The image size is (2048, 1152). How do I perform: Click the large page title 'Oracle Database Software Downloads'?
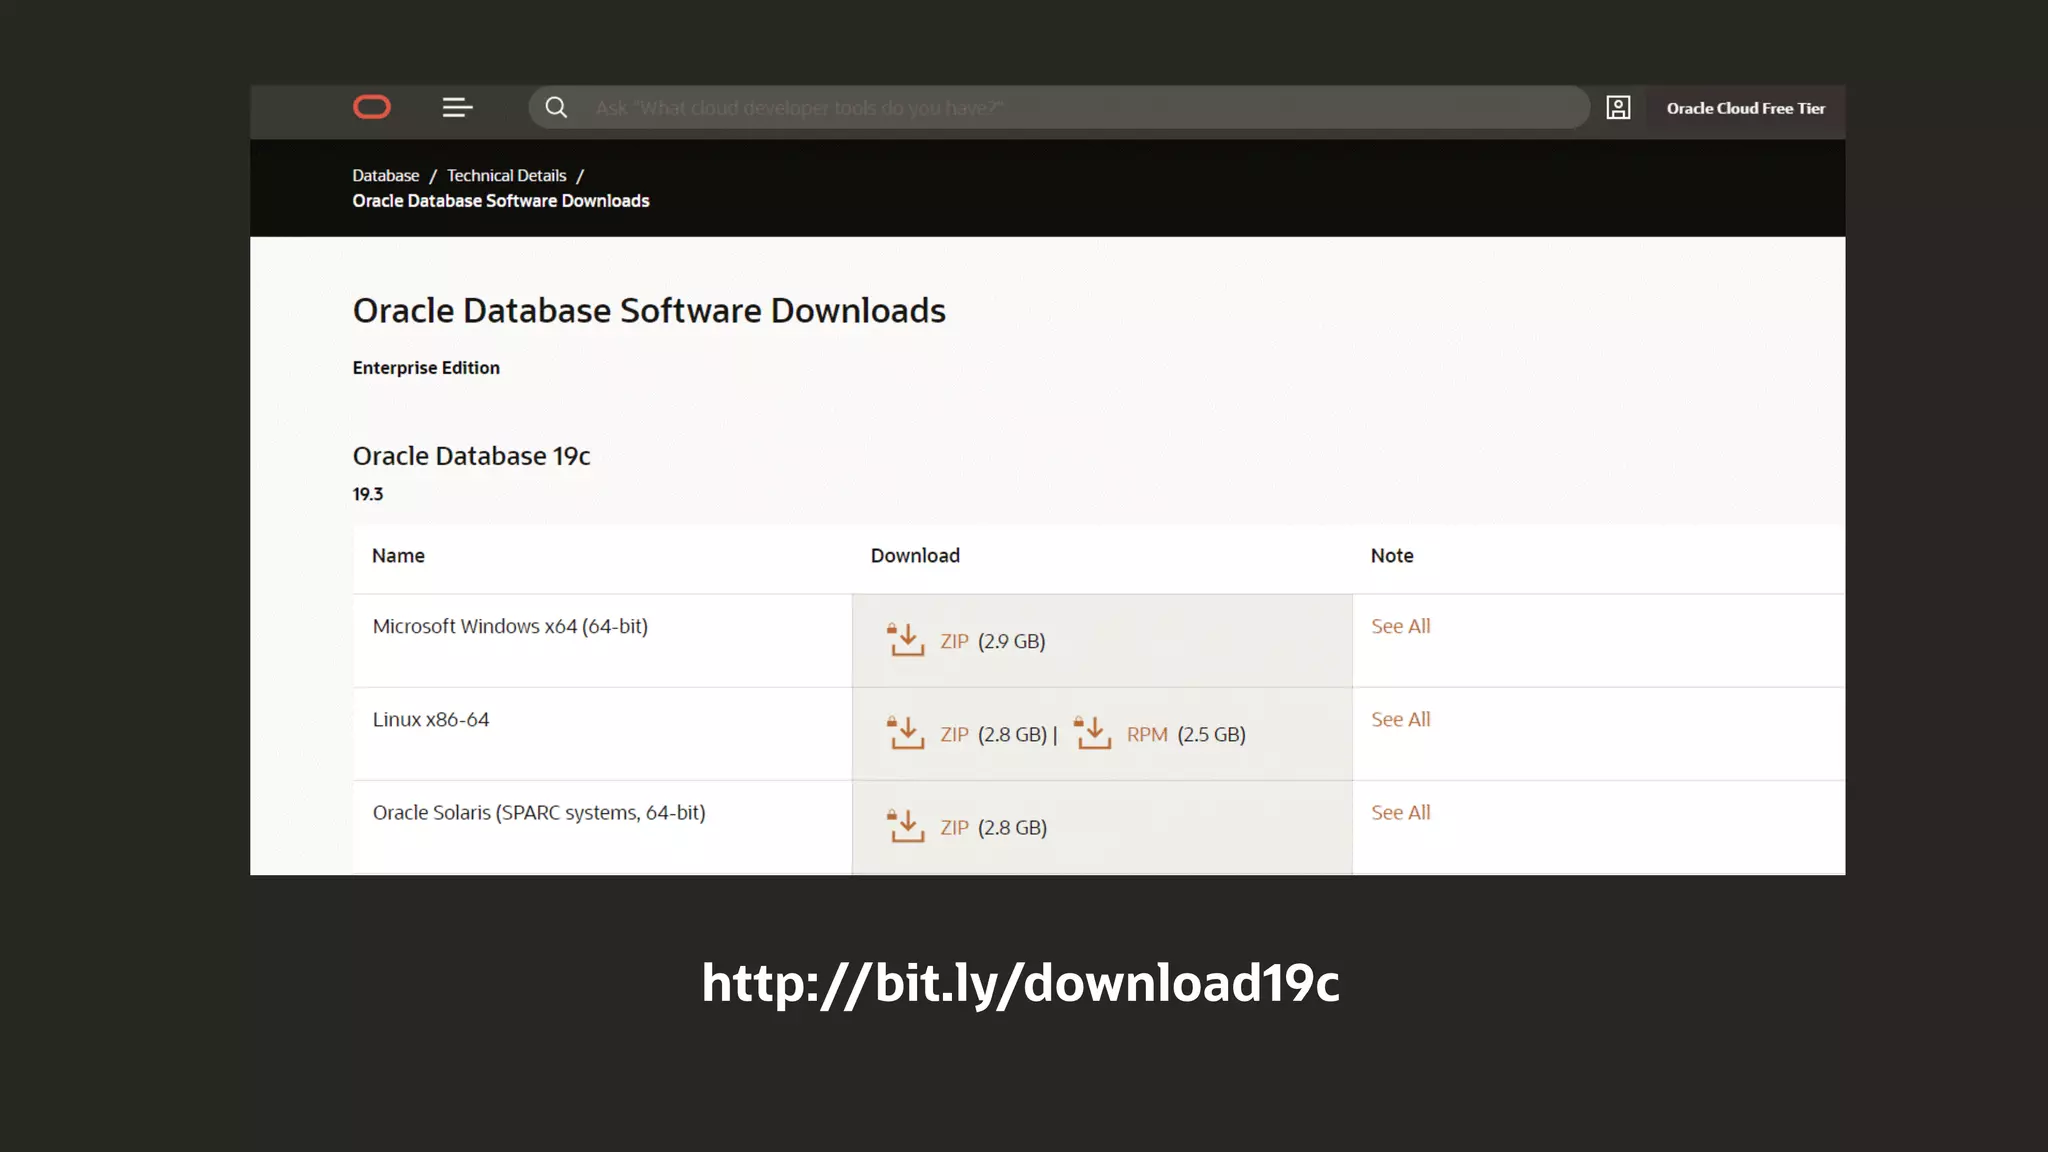(649, 311)
